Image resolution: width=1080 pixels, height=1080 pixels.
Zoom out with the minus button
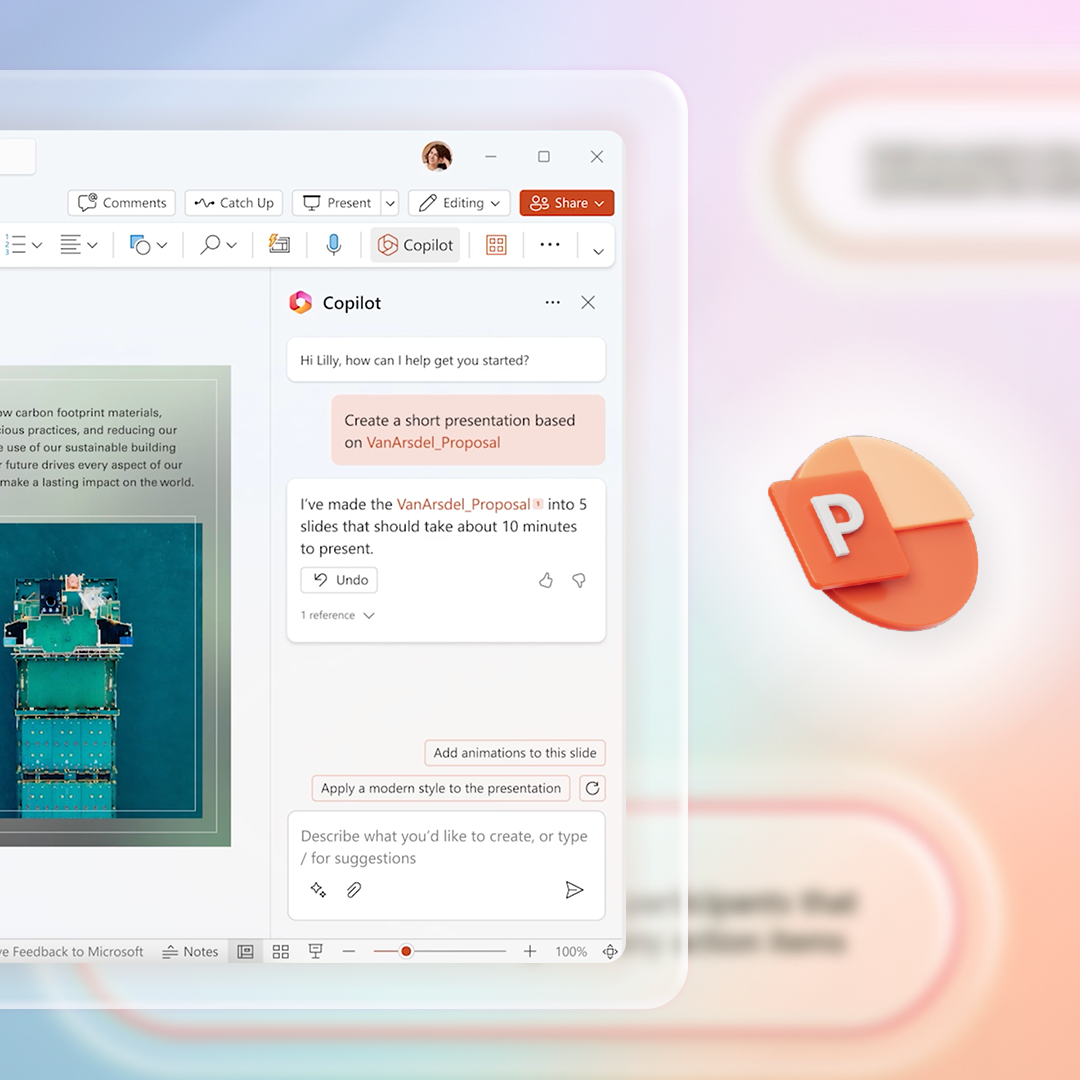349,951
